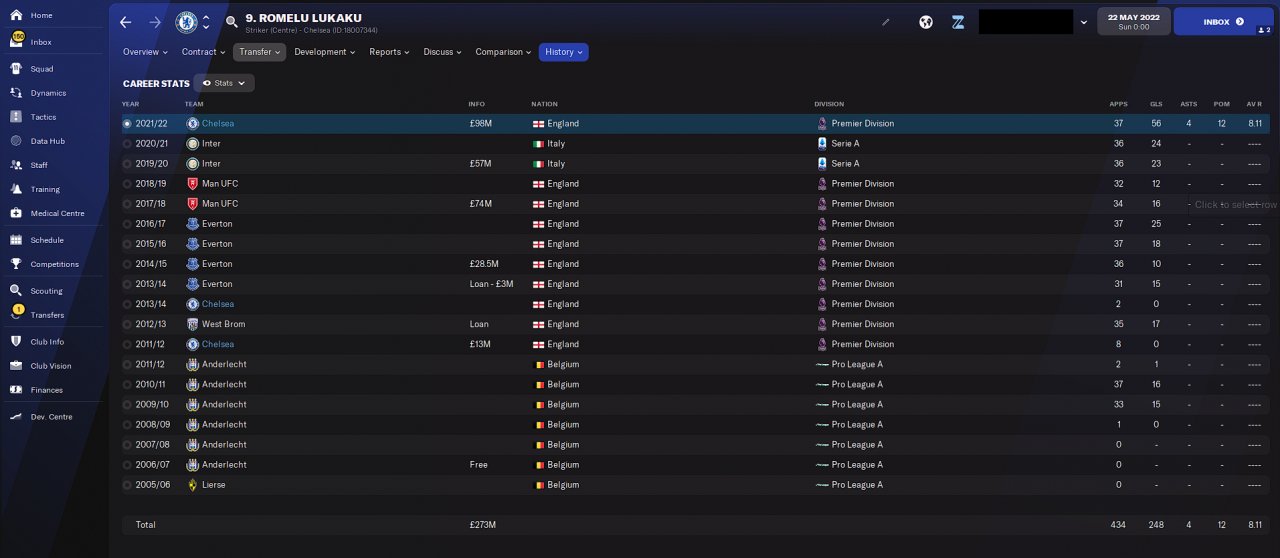The image size is (1280, 558).
Task: Select the 2012/13 West Brom radio button
Action: [127, 324]
